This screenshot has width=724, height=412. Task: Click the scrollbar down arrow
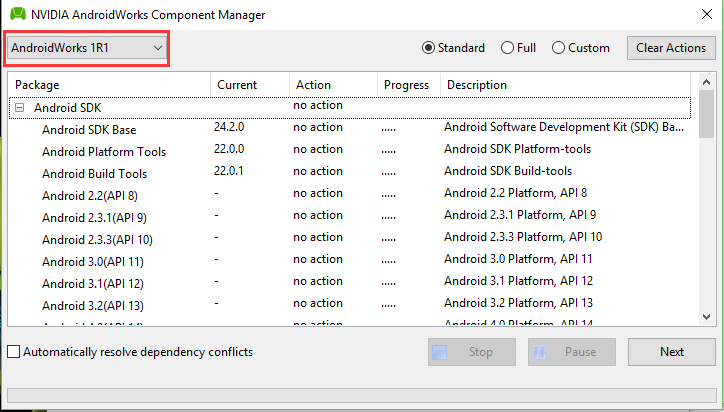[x=706, y=316]
